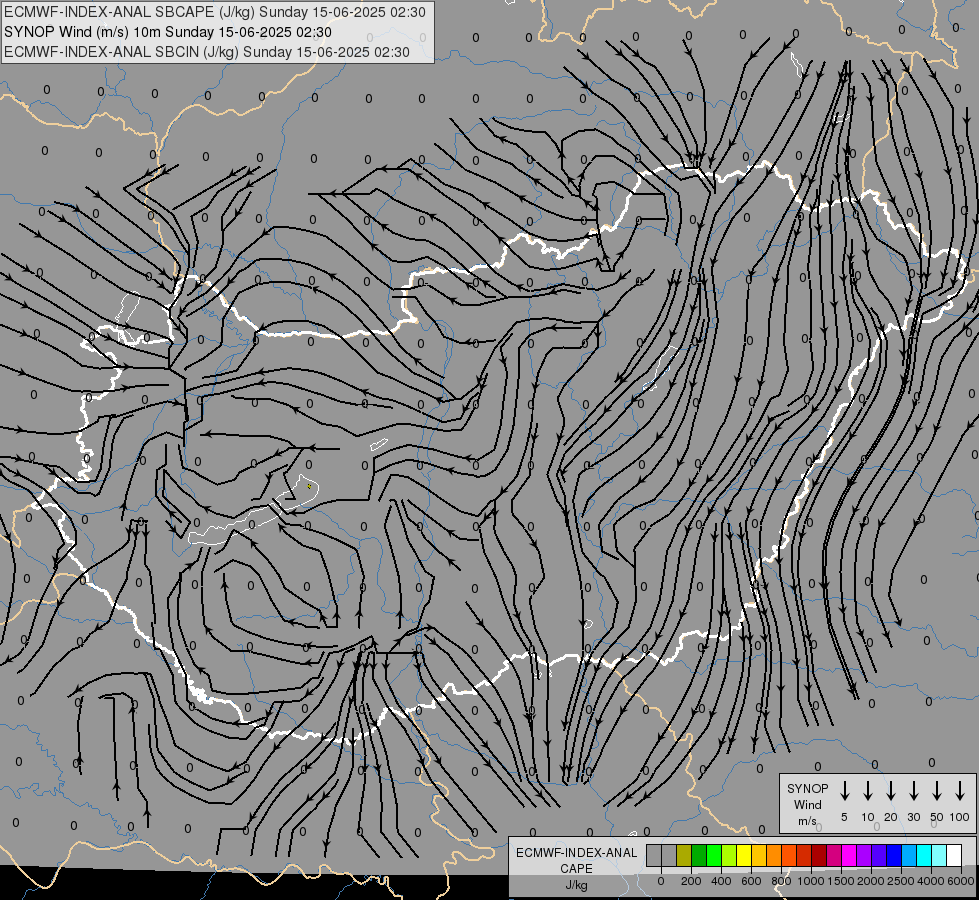The height and width of the screenshot is (900, 979).
Task: Click the 'ECMWF-INDEX-ANAL' legend label
Action: (x=576, y=853)
